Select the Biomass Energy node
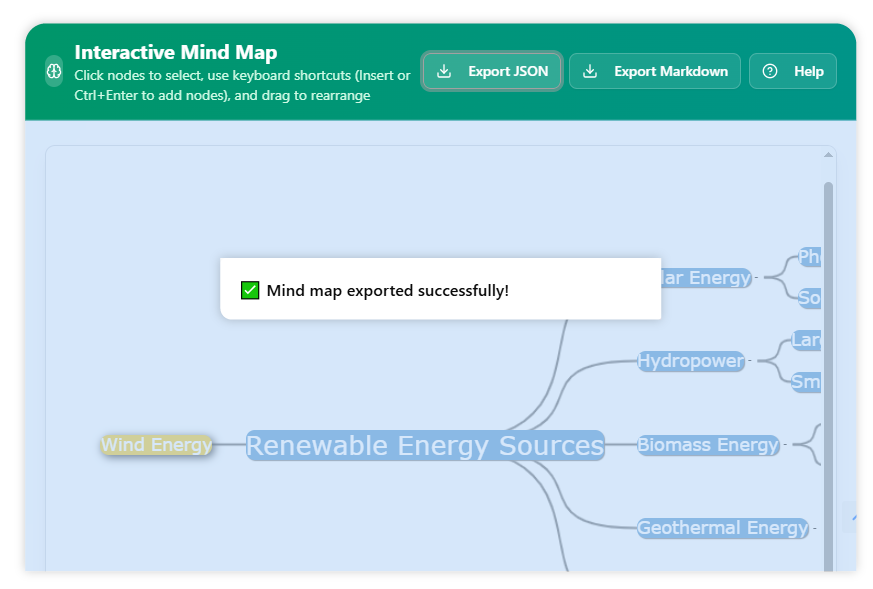 tap(708, 445)
